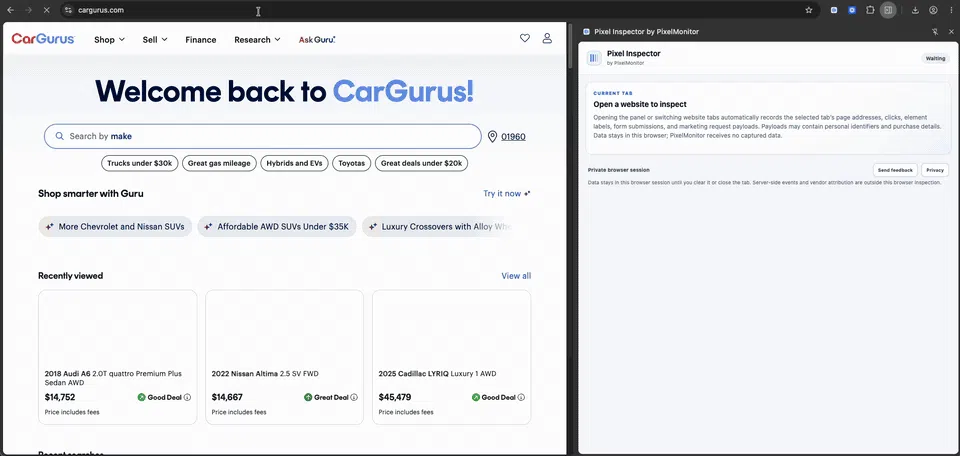
Task: Click the location pin icon beside 01960
Action: (492, 136)
